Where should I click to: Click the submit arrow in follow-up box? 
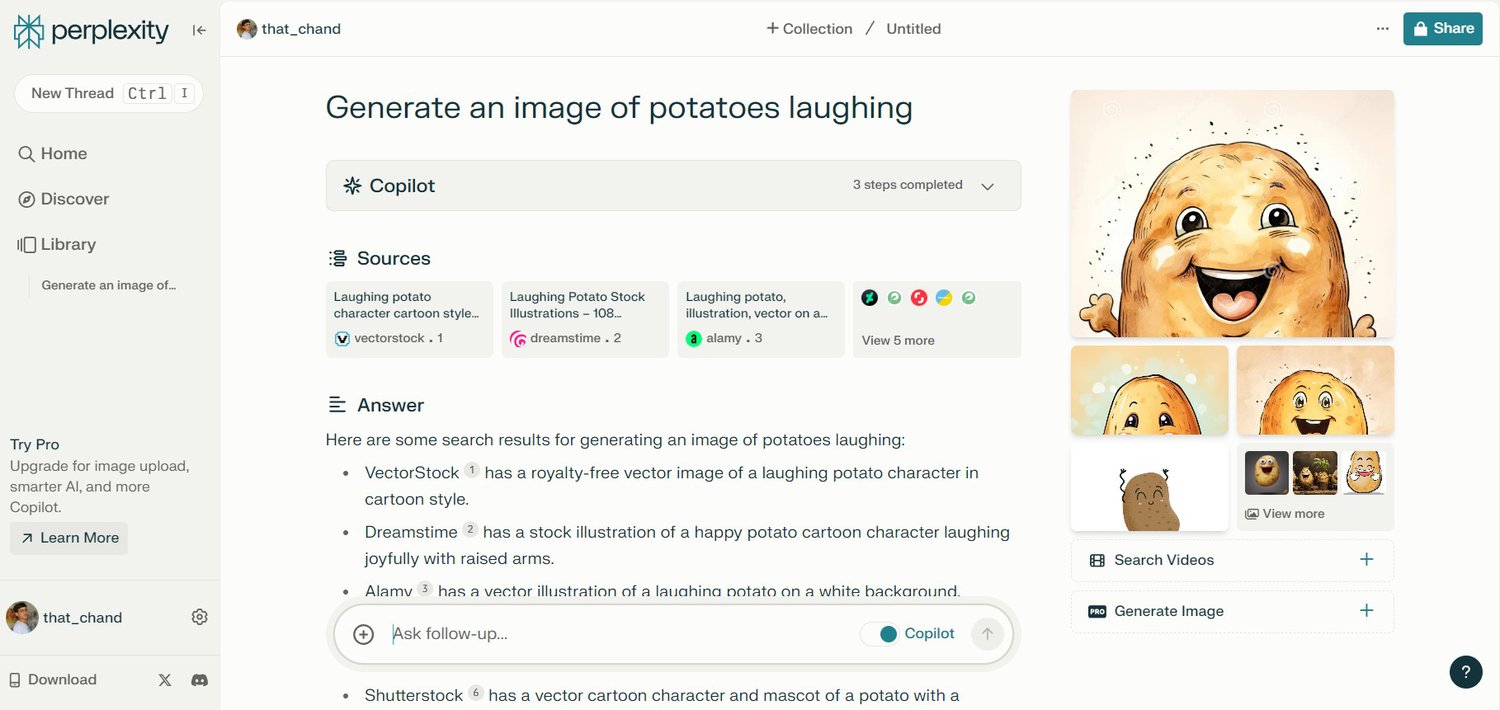pyautogui.click(x=987, y=634)
